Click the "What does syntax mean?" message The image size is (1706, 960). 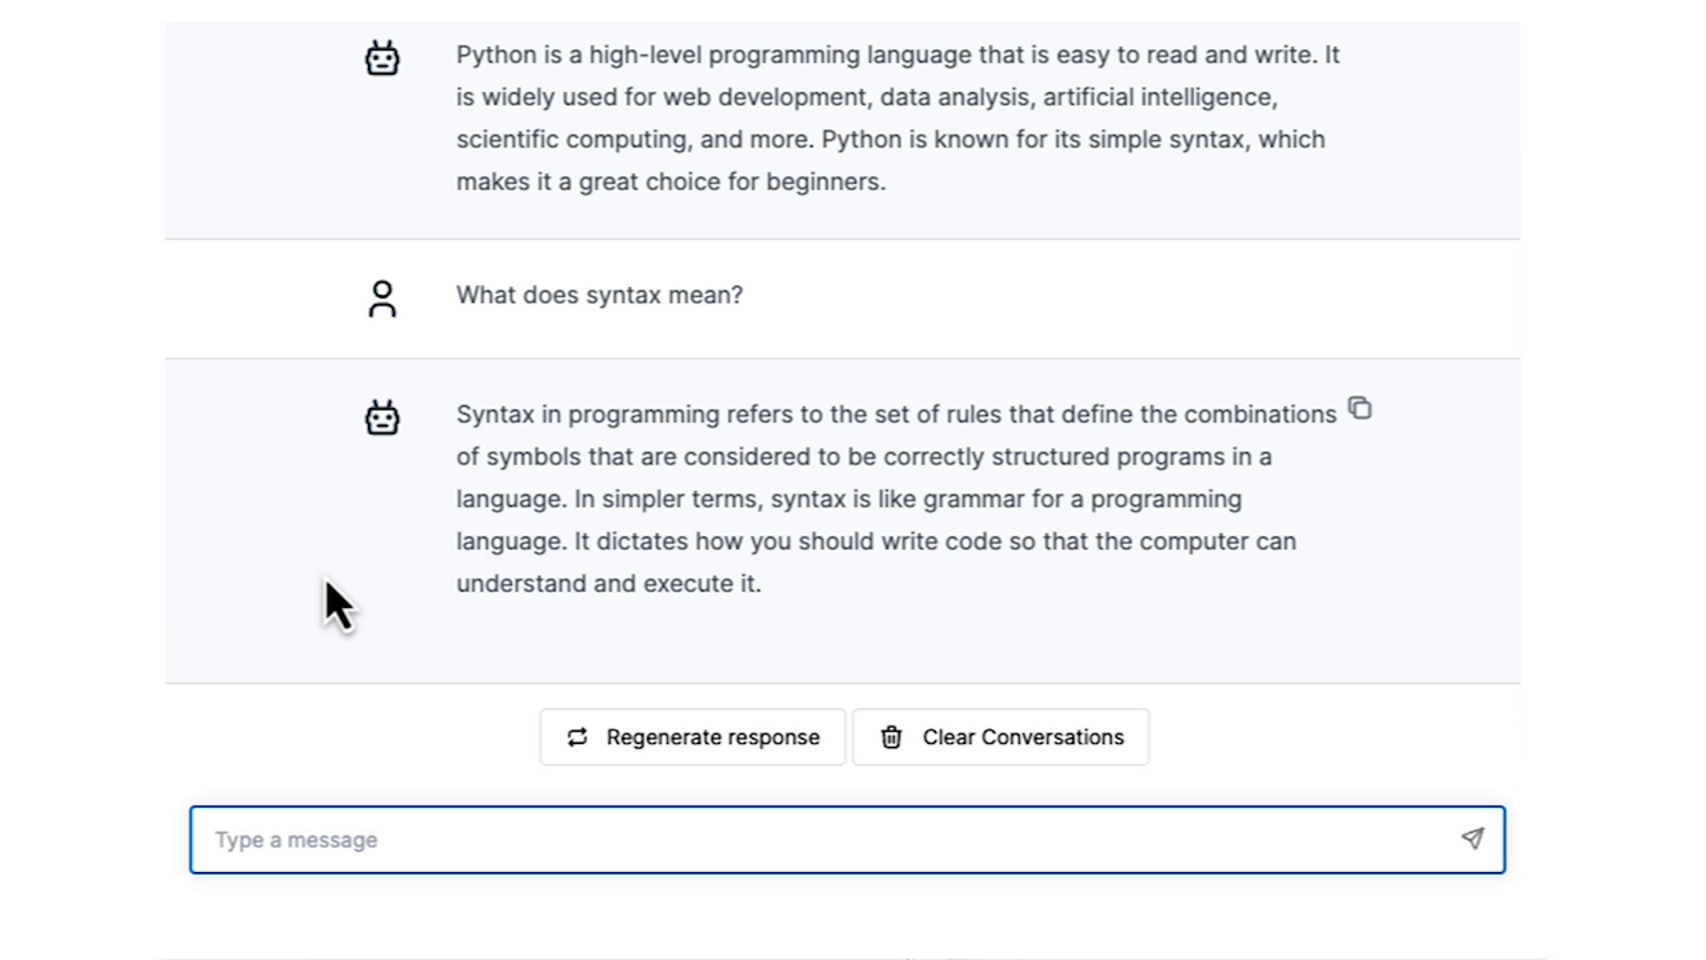[600, 295]
